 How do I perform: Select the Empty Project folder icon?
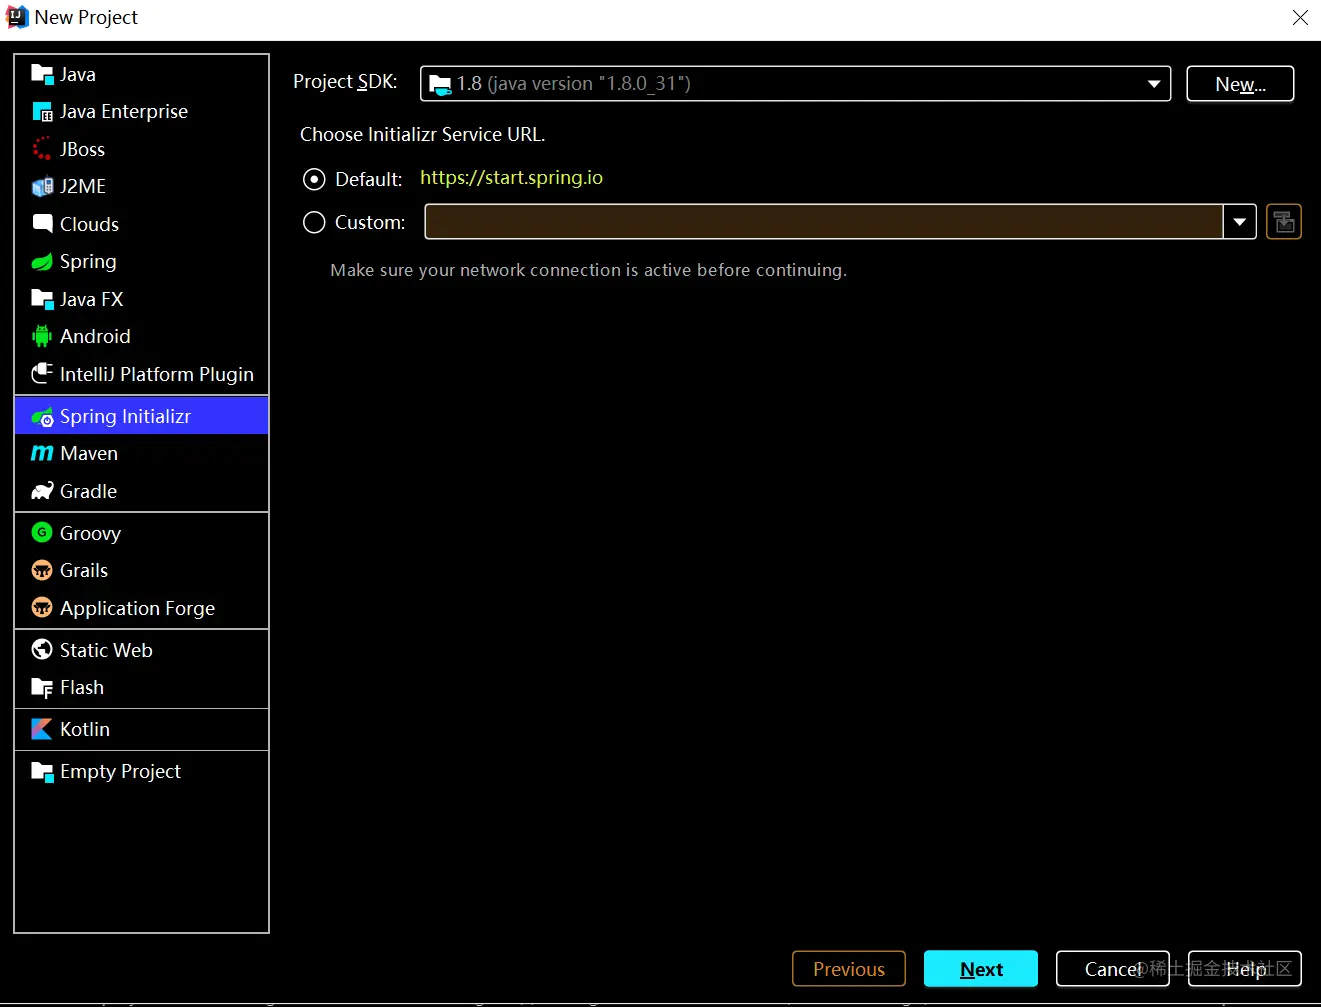42,771
